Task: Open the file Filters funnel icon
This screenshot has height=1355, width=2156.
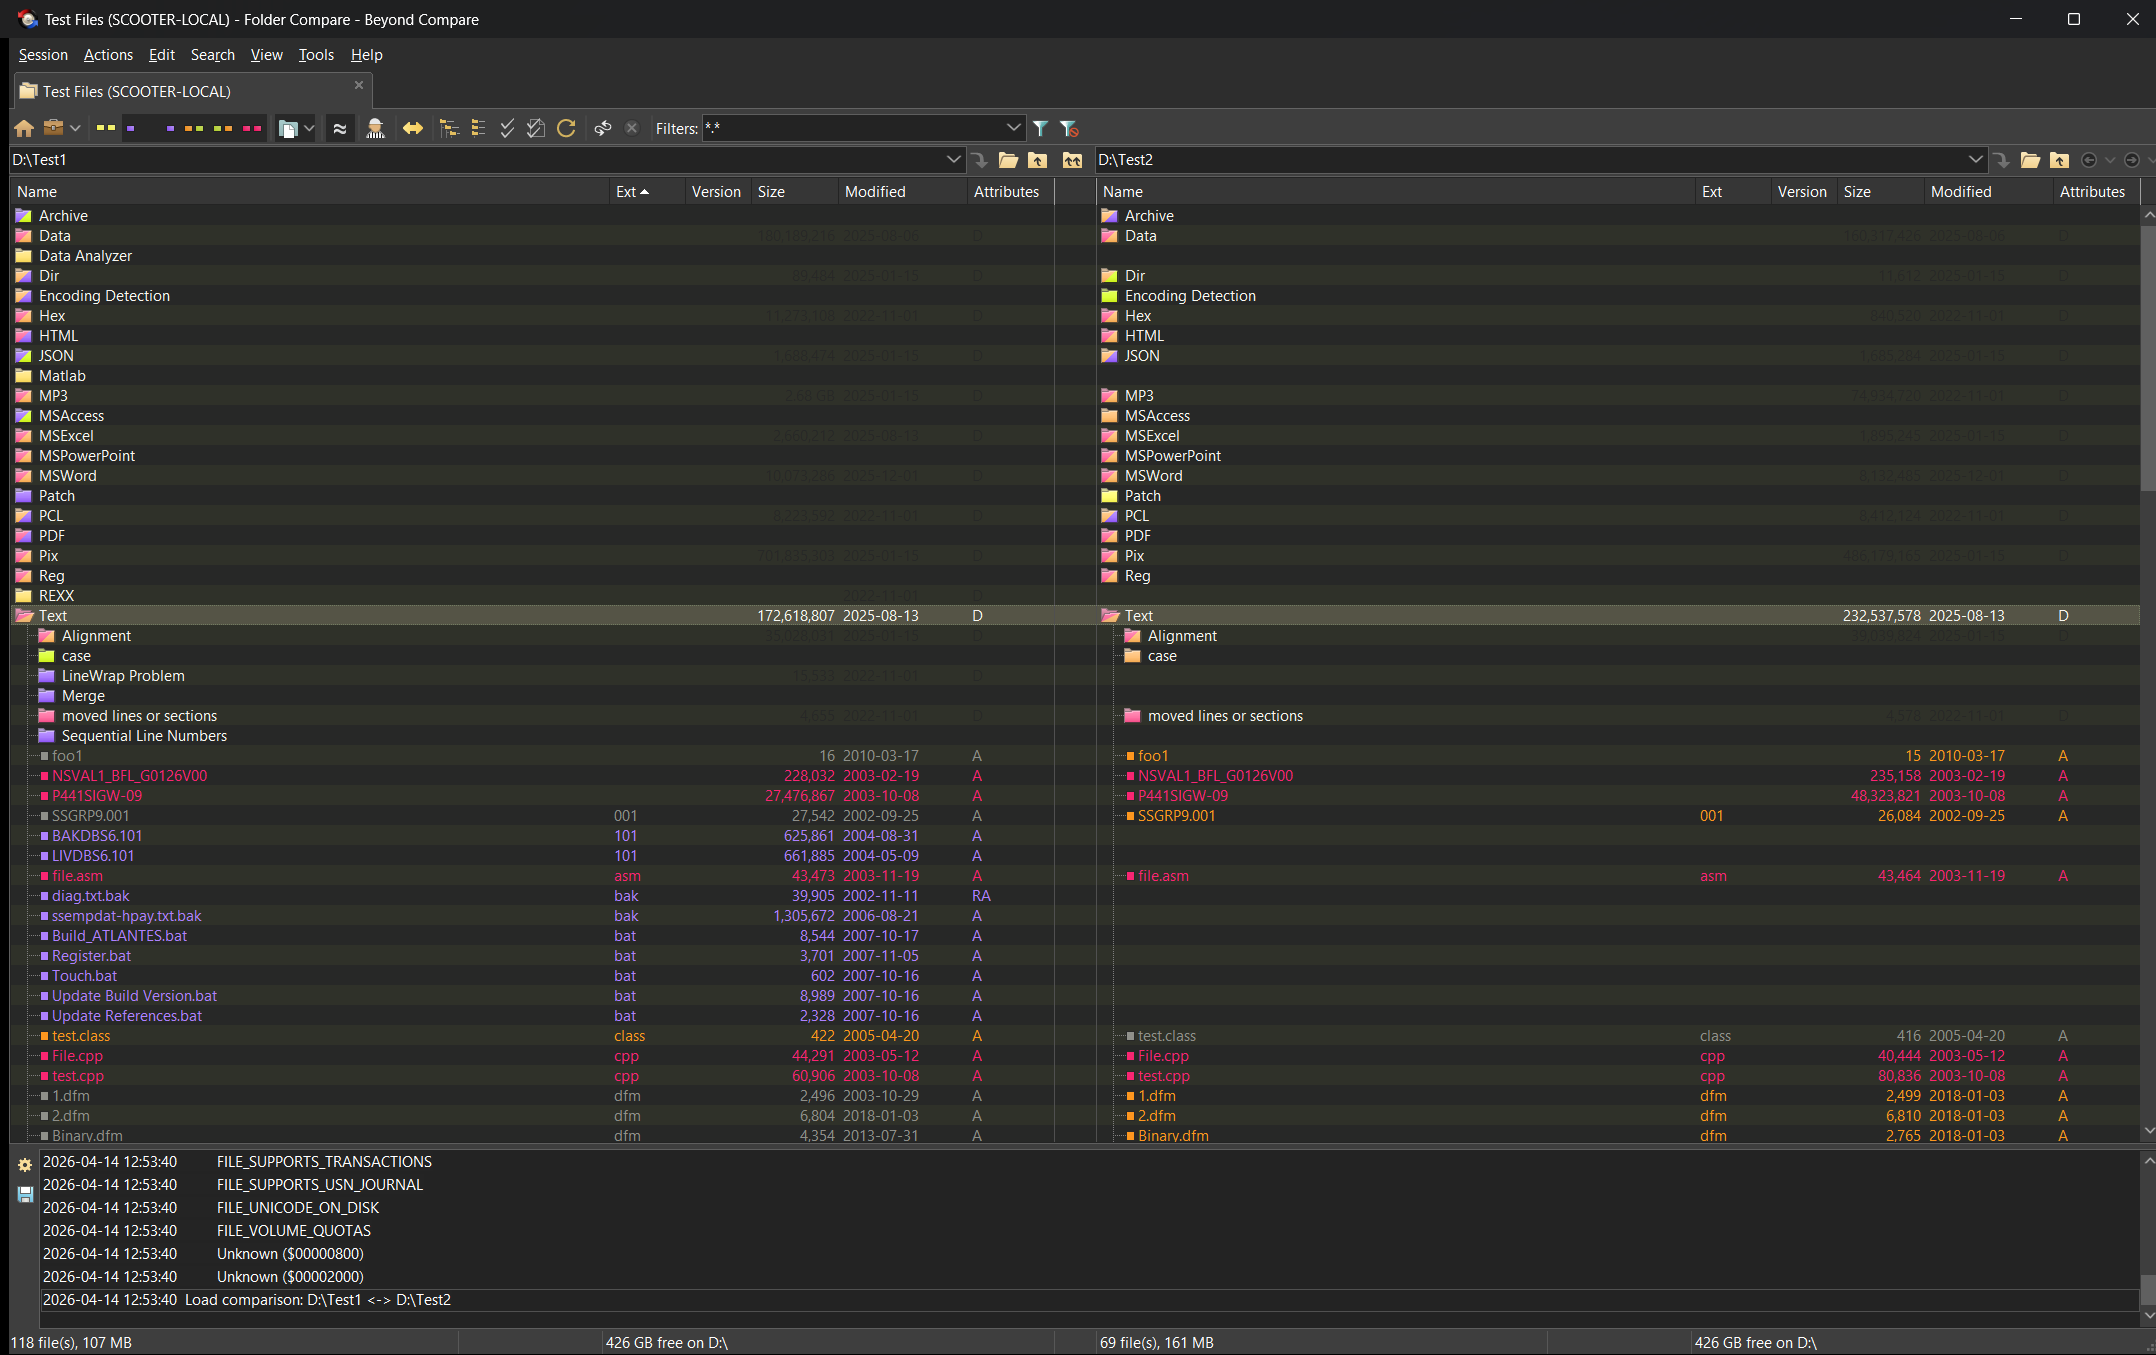Action: click(1040, 128)
